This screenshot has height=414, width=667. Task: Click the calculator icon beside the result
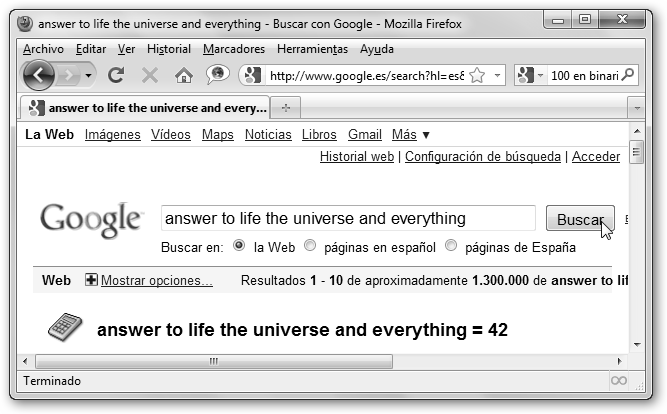(x=65, y=327)
